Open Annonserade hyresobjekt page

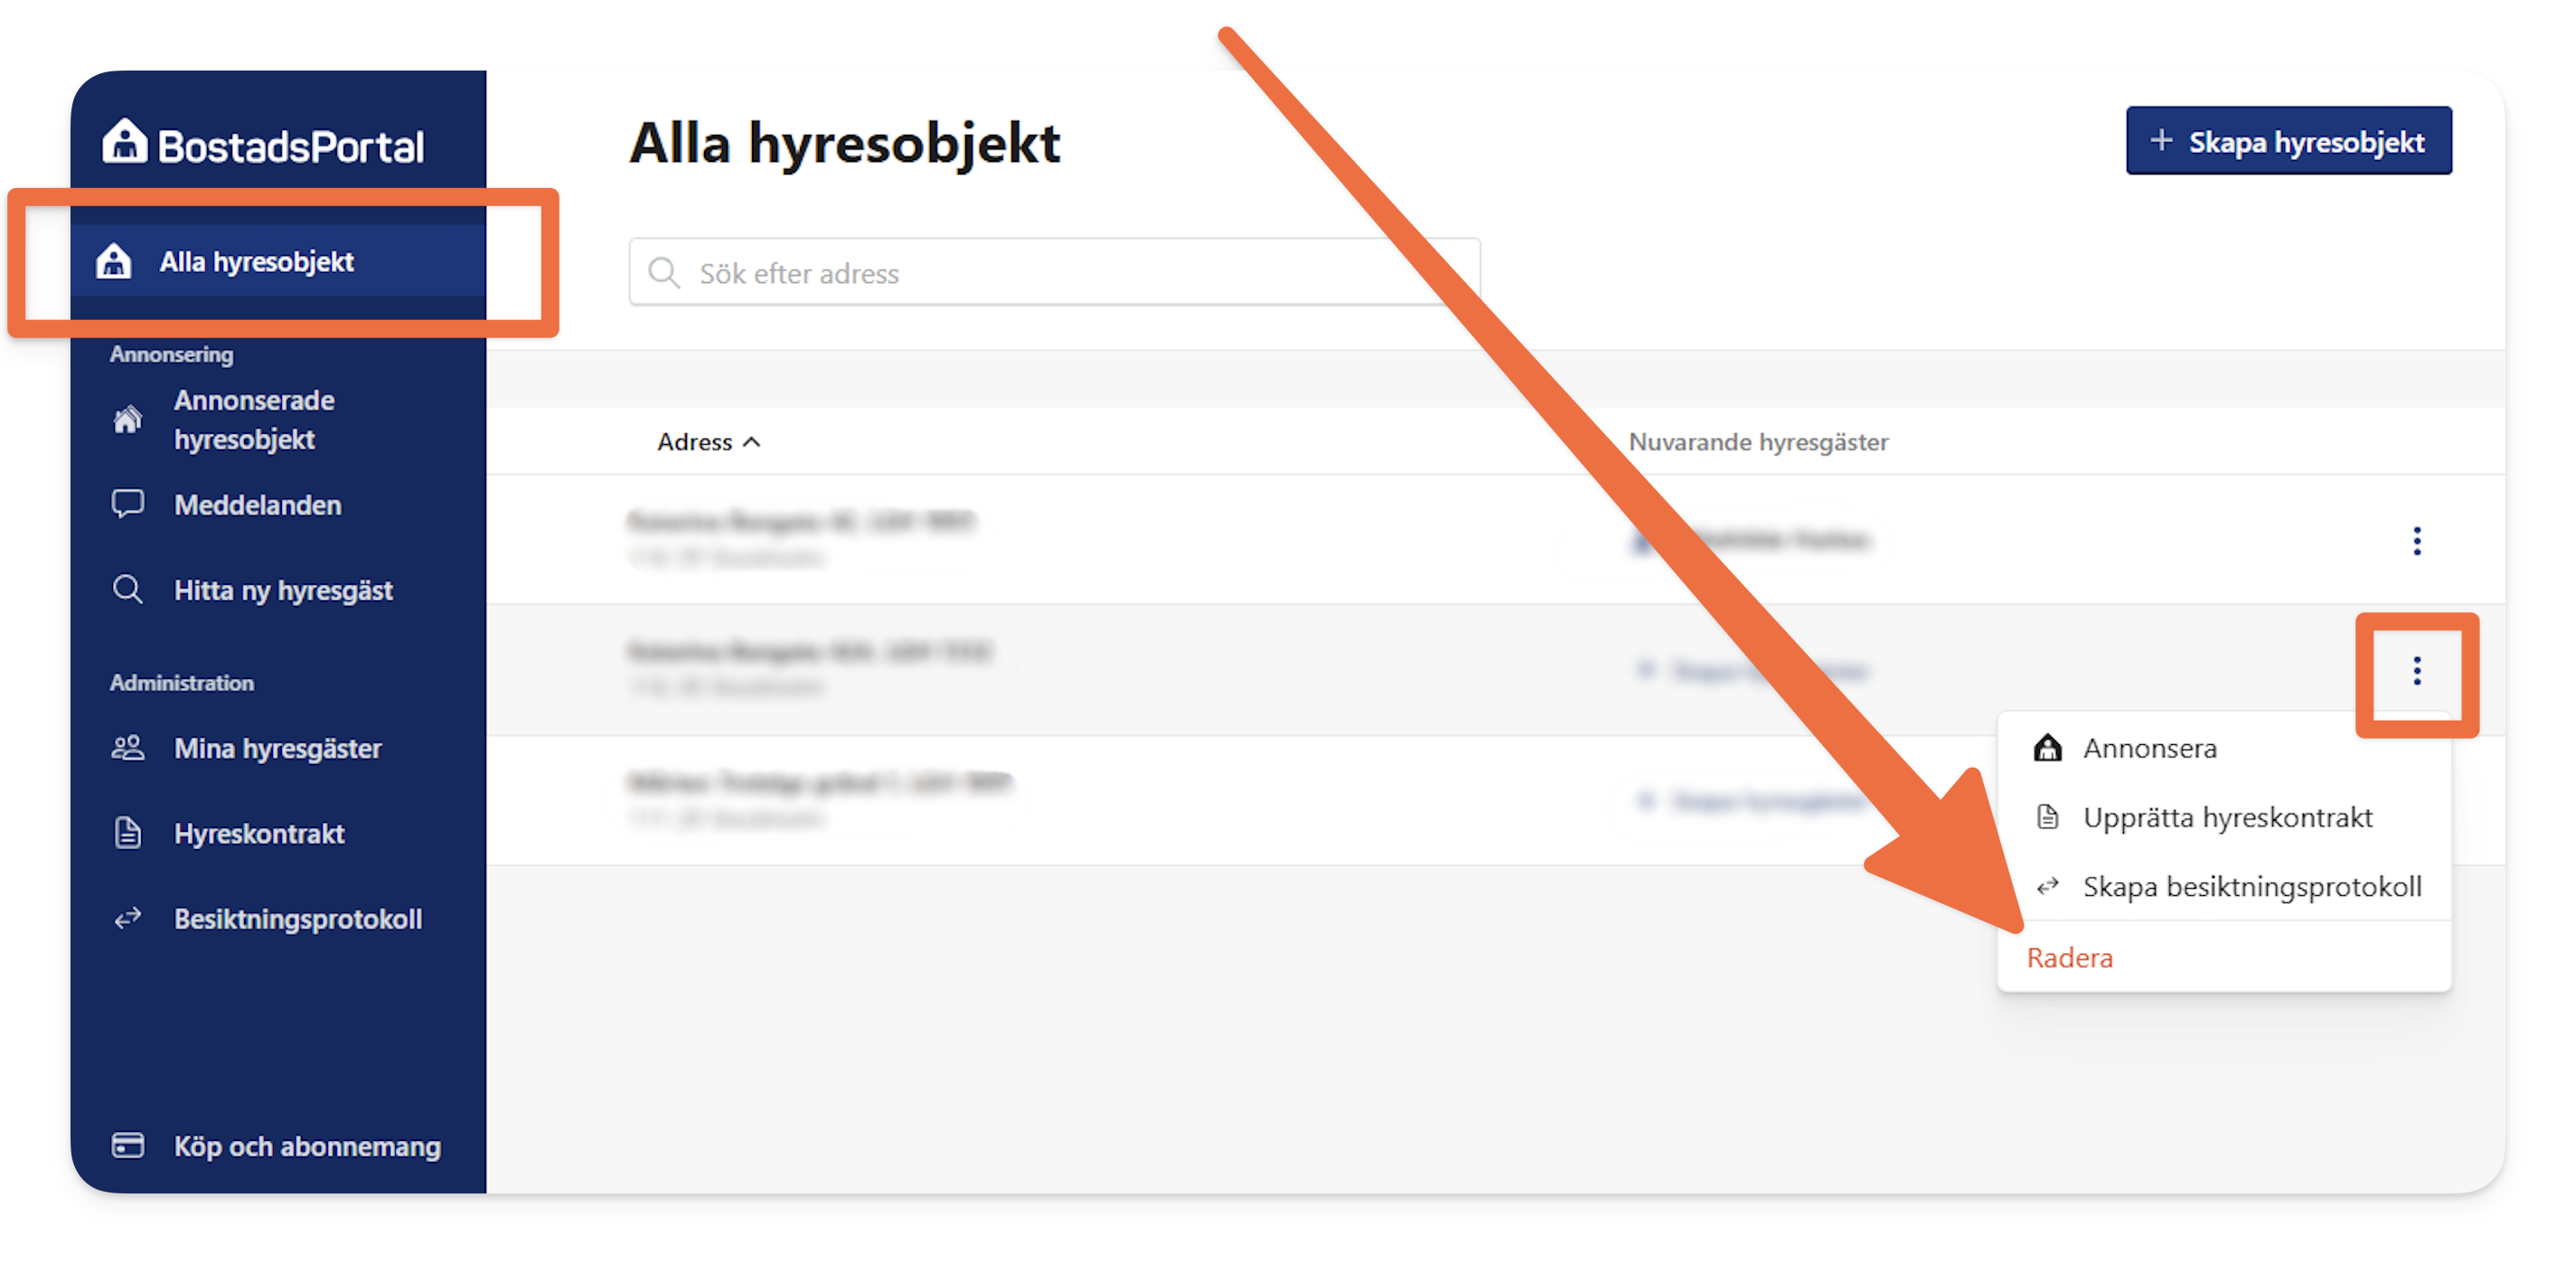point(254,419)
